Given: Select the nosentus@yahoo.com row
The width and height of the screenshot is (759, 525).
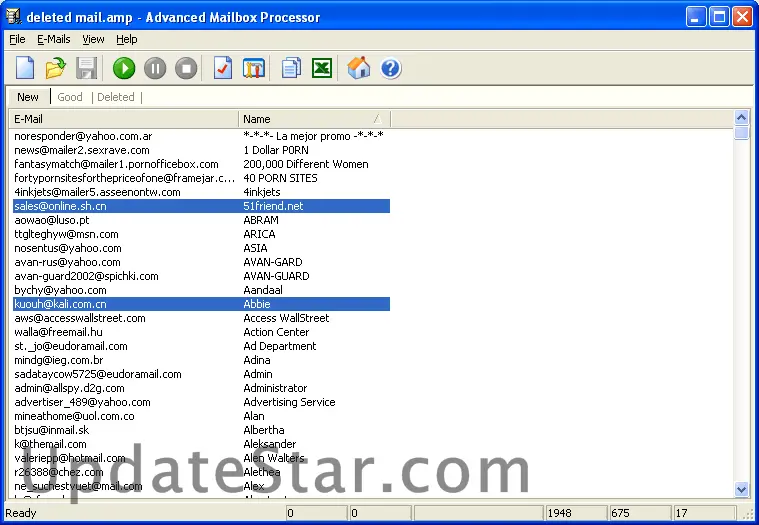Looking at the screenshot, I should (x=201, y=248).
